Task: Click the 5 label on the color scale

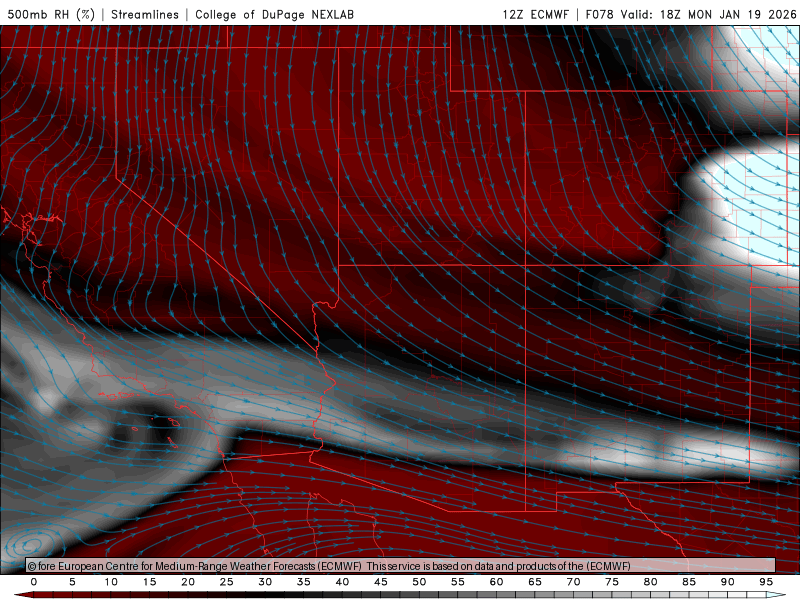Action: [72, 582]
